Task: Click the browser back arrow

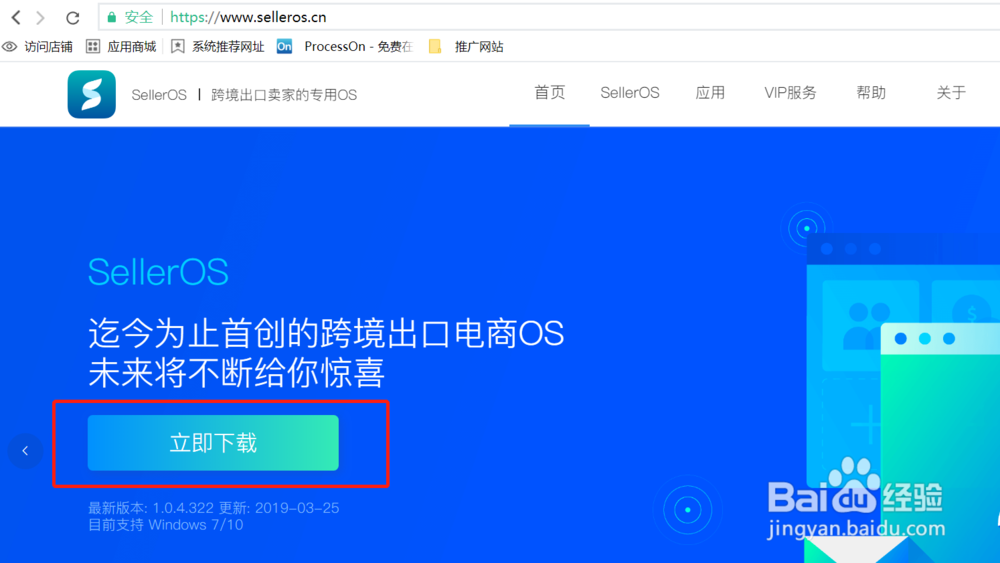Action: pos(17,17)
